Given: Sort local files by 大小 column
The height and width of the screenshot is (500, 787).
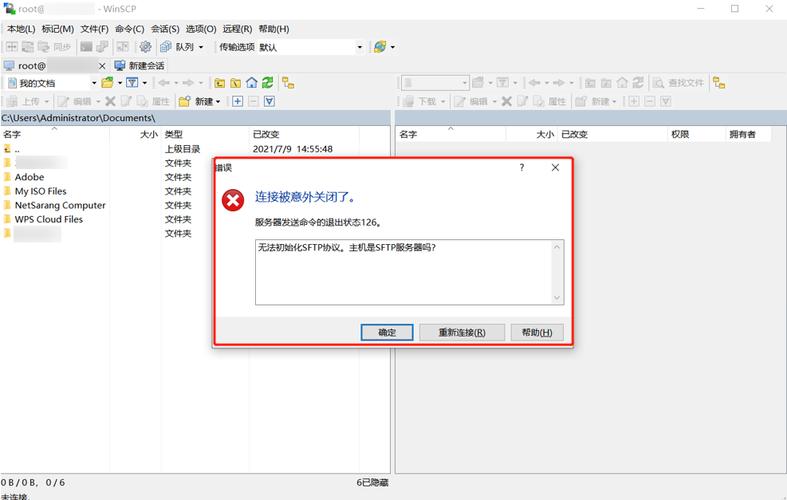Looking at the screenshot, I should click(136, 134).
